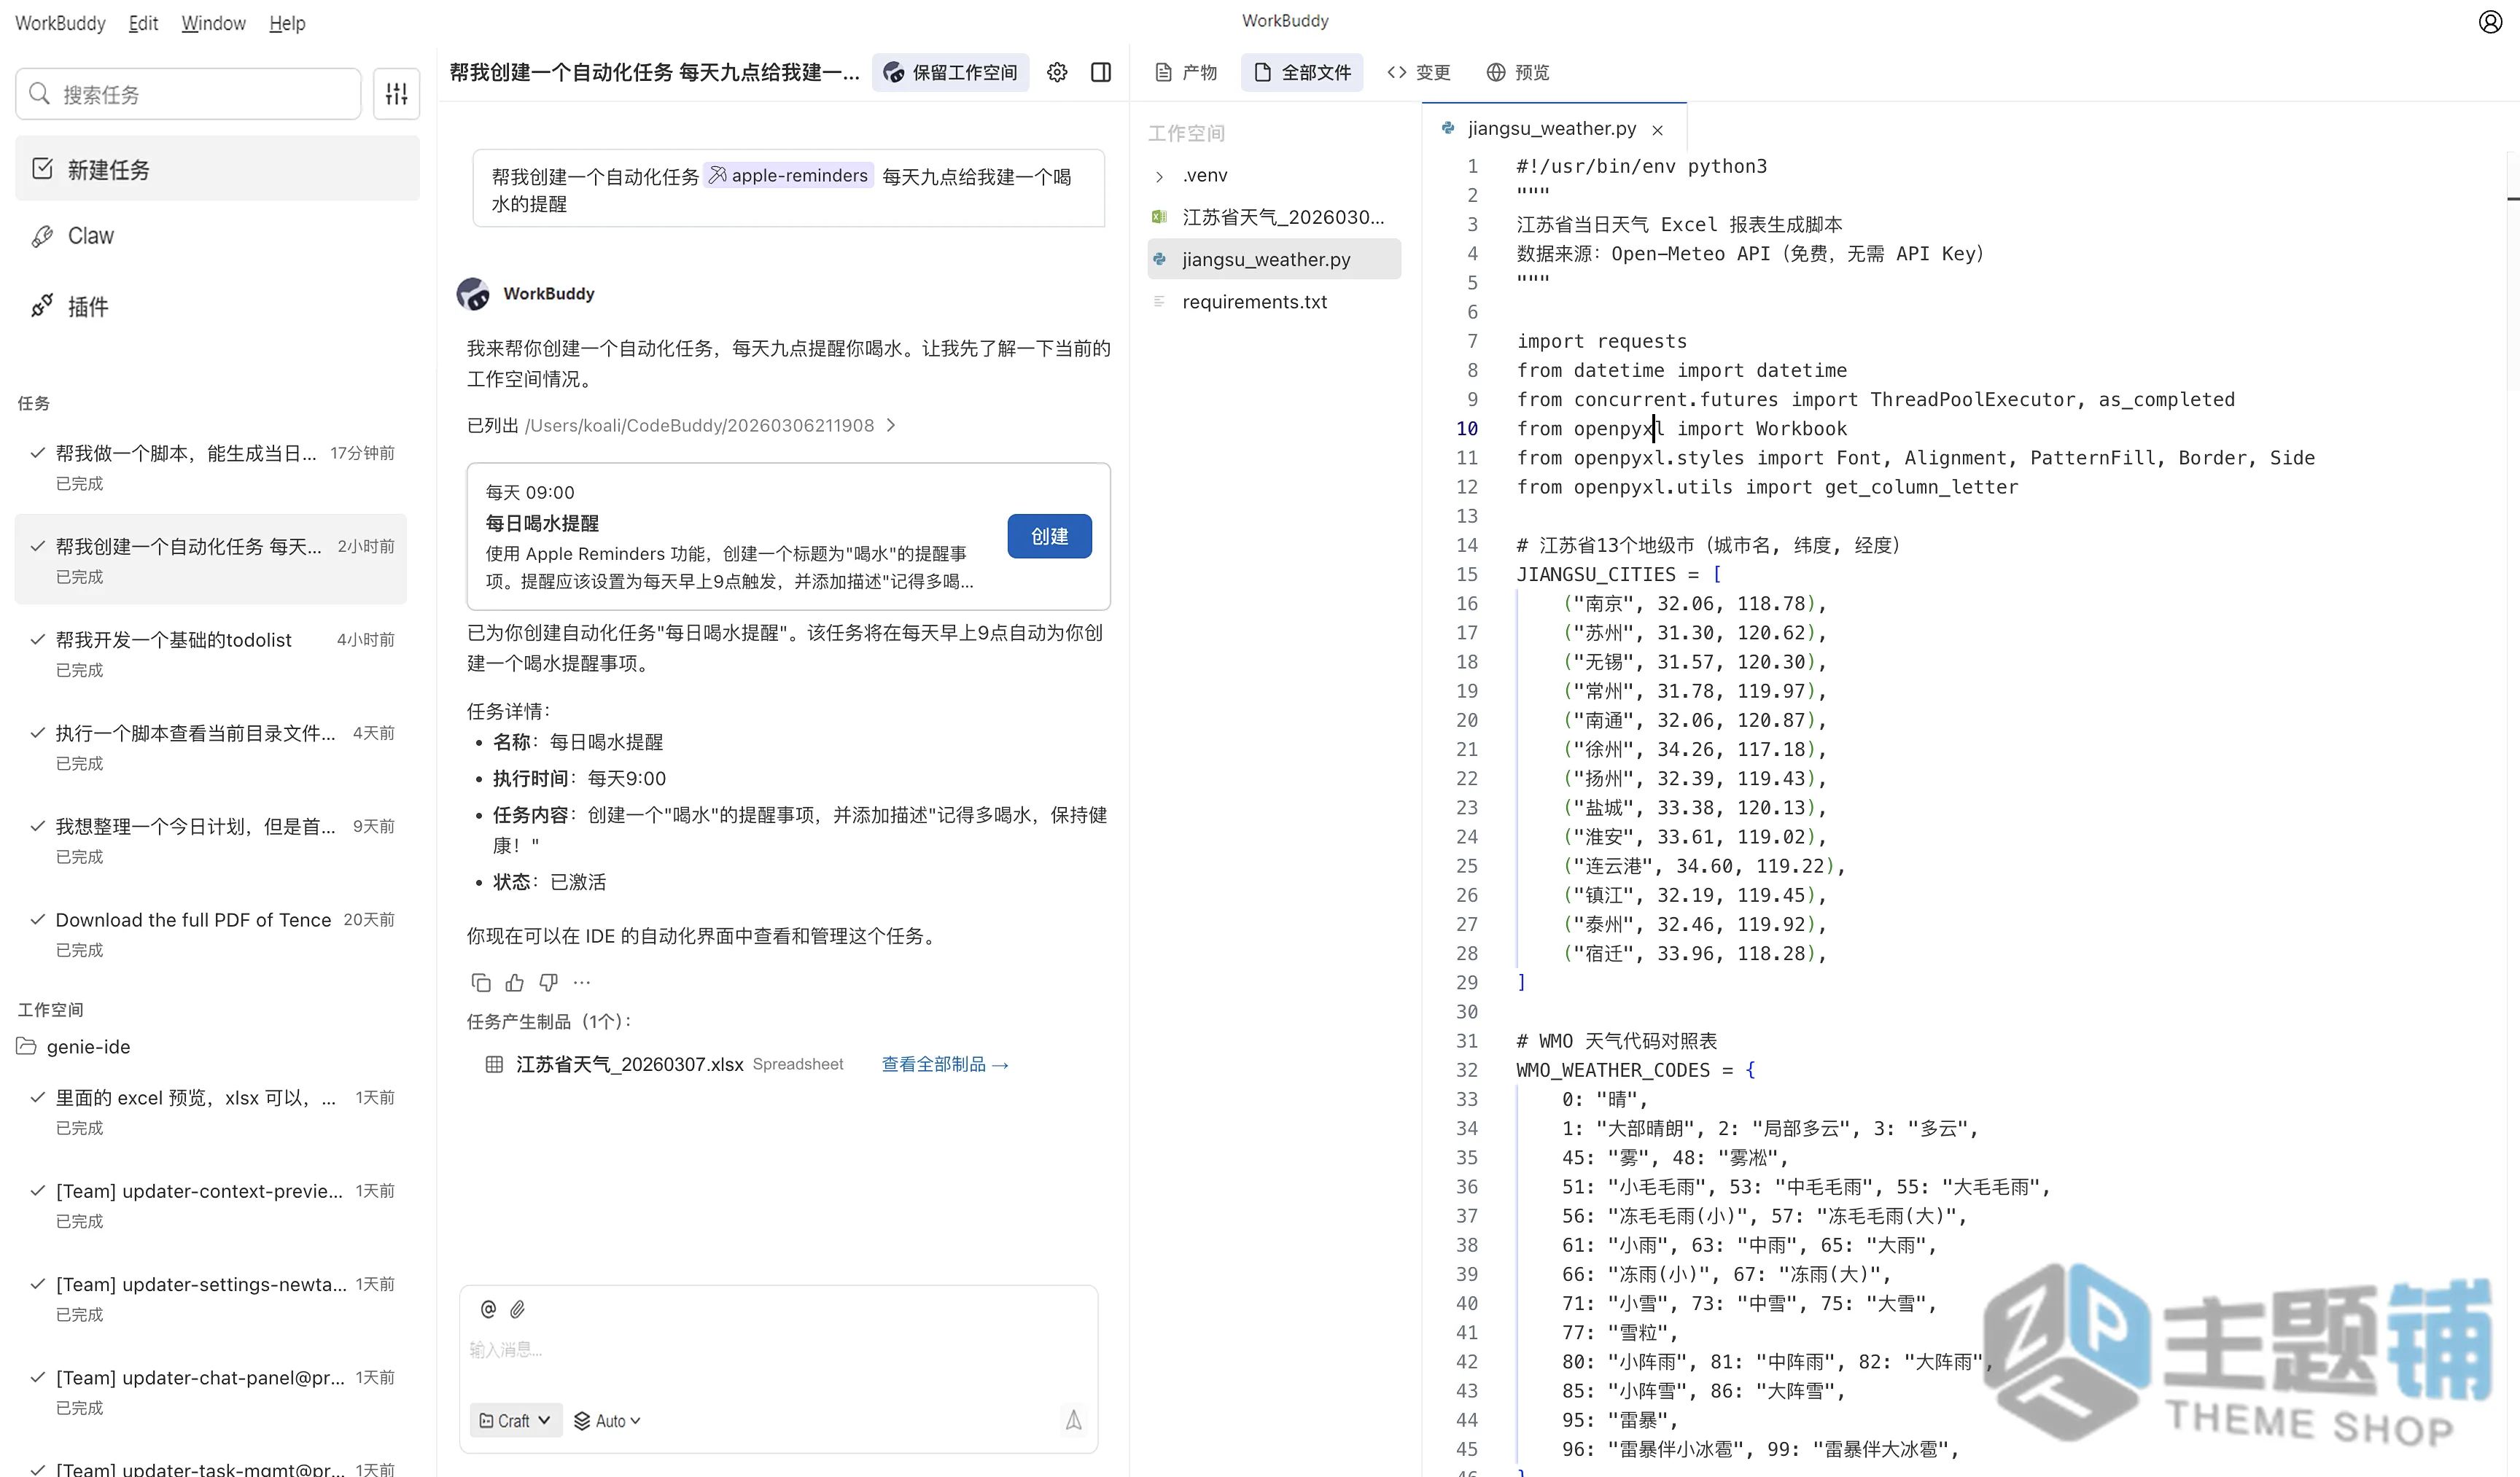Select jiangsu_weather.py in file tree
Viewport: 2520px width, 1477px height.
coord(1273,259)
